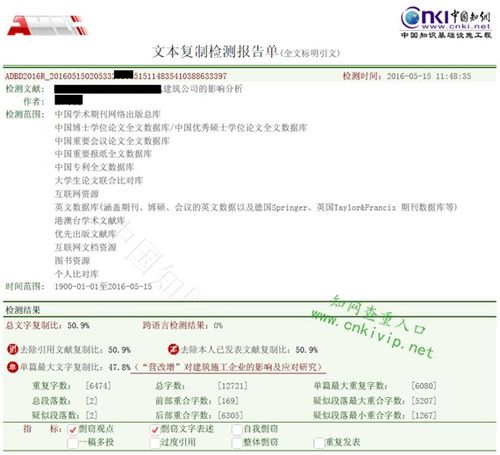Click the 疑似段落数 [2] value
This screenshot has height=455, width=500.
coord(91,415)
